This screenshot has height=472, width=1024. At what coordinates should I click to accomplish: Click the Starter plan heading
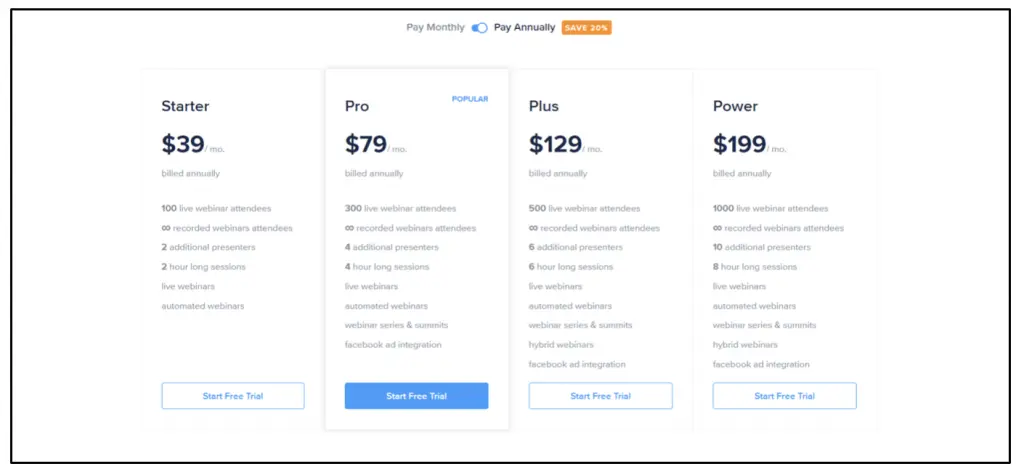185,106
